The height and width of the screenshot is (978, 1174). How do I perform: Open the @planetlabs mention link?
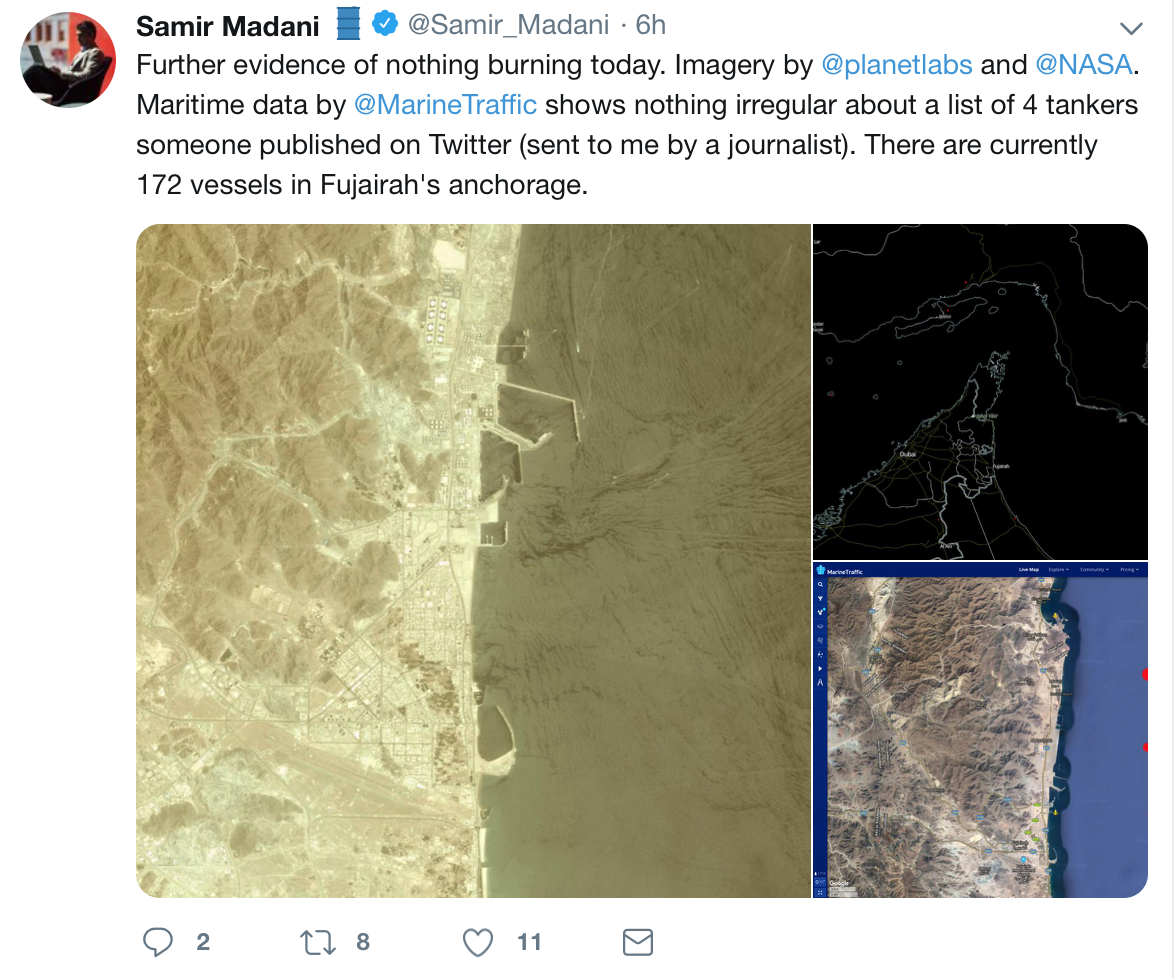[897, 64]
